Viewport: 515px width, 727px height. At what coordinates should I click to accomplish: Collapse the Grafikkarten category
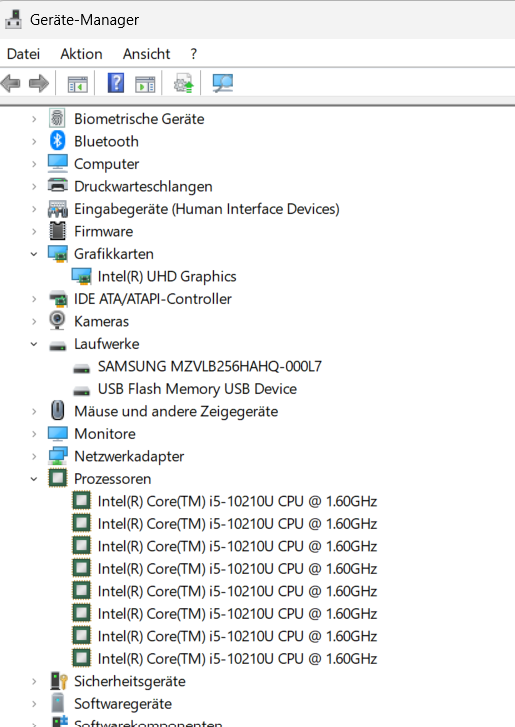pyautogui.click(x=34, y=254)
